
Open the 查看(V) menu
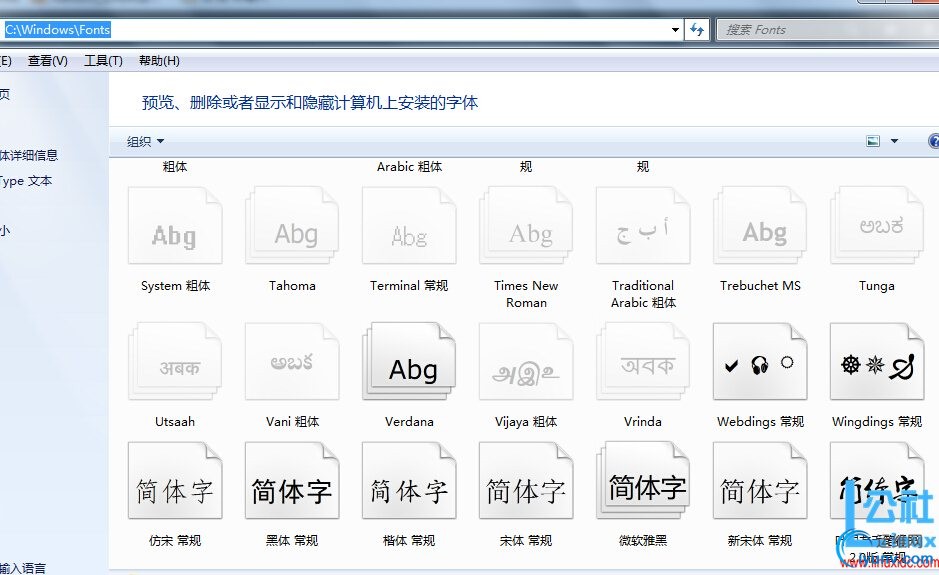[47, 60]
